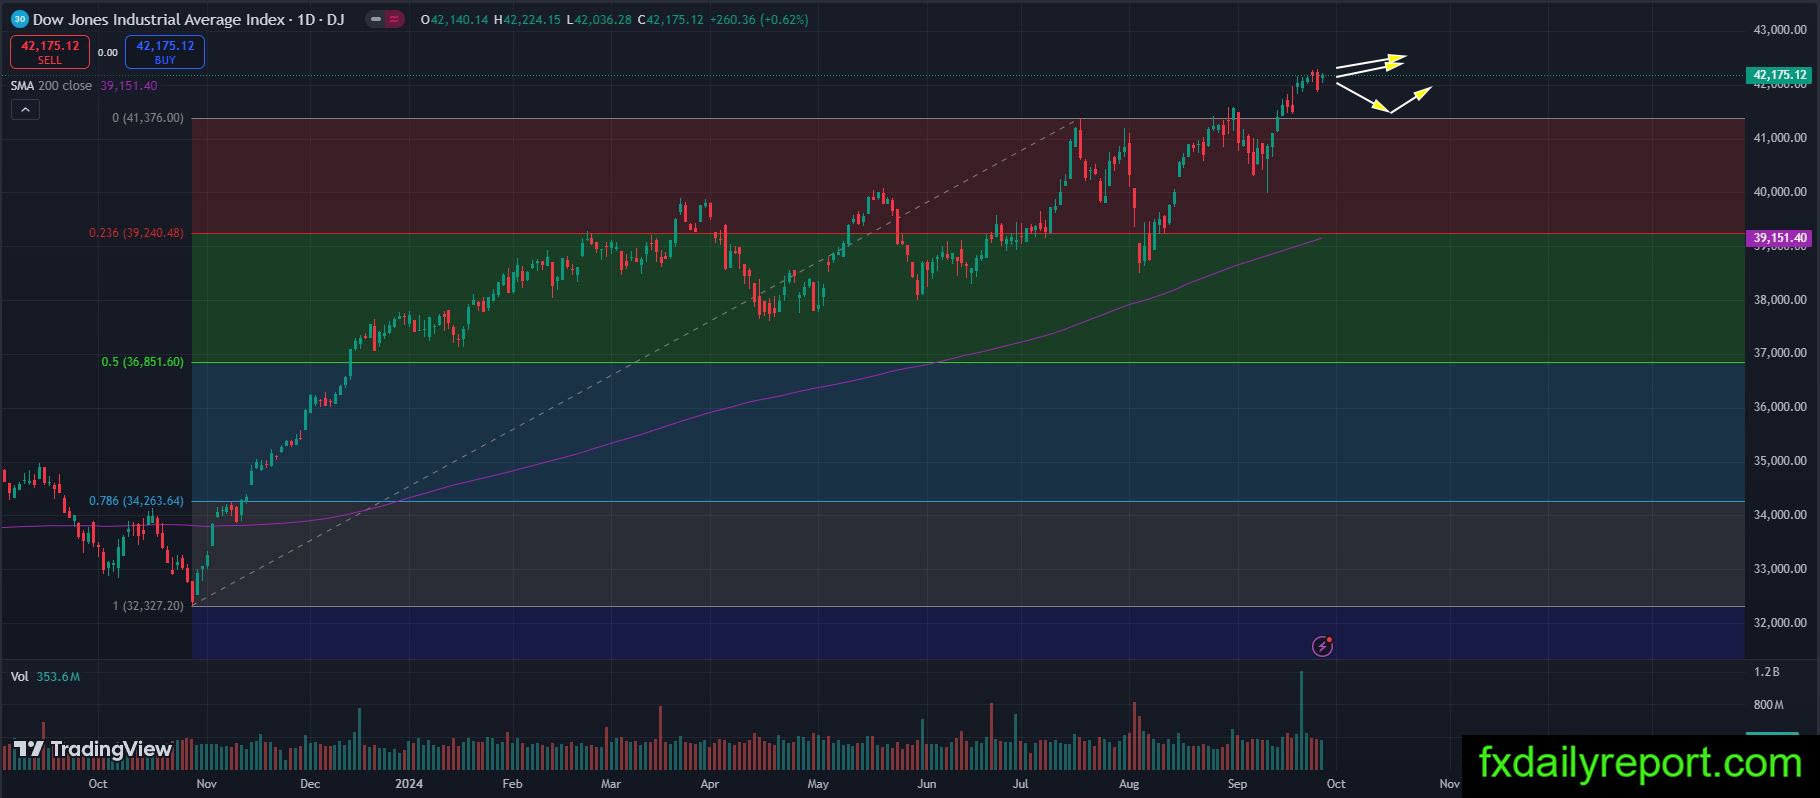Click the 1.2B volume axis label
This screenshot has height=798, width=1820.
point(1767,673)
